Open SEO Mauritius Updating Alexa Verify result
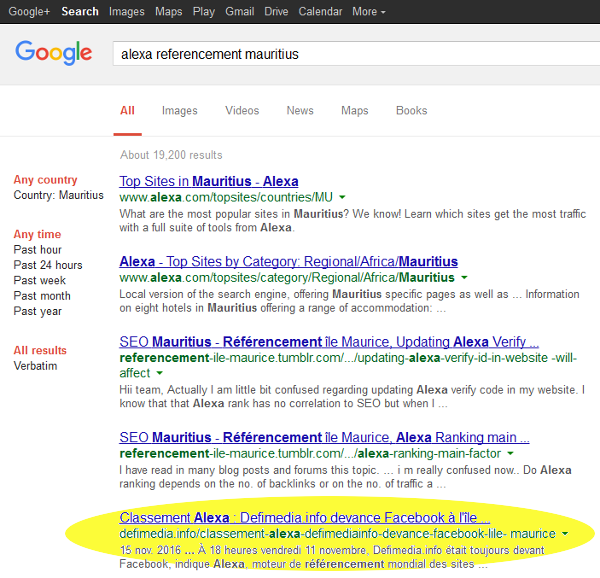This screenshot has width=600, height=578. tap(329, 342)
